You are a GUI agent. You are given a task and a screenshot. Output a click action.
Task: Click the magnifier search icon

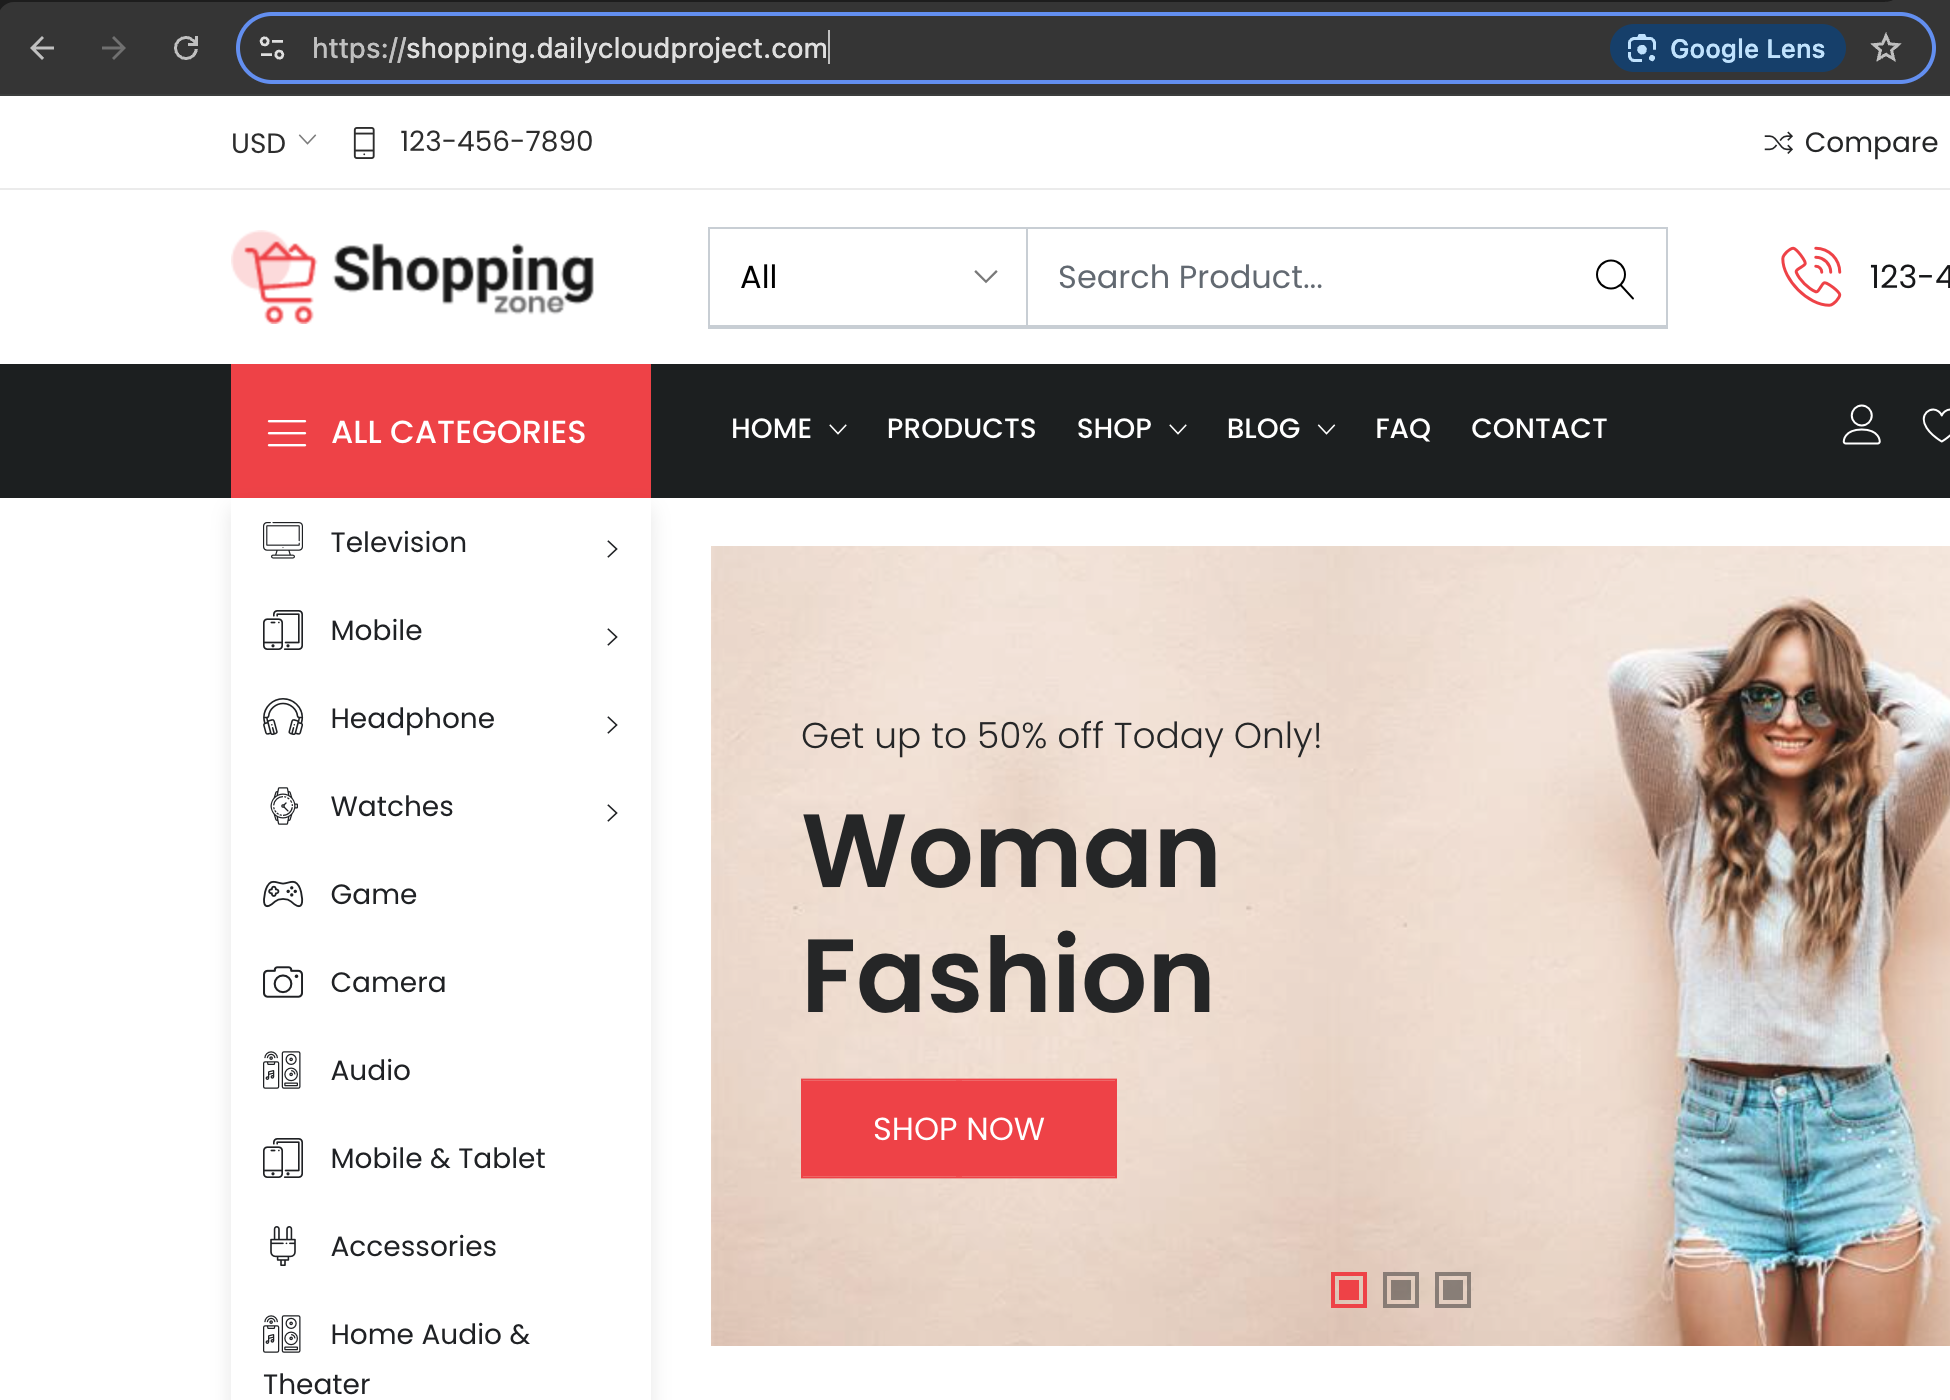pos(1614,278)
